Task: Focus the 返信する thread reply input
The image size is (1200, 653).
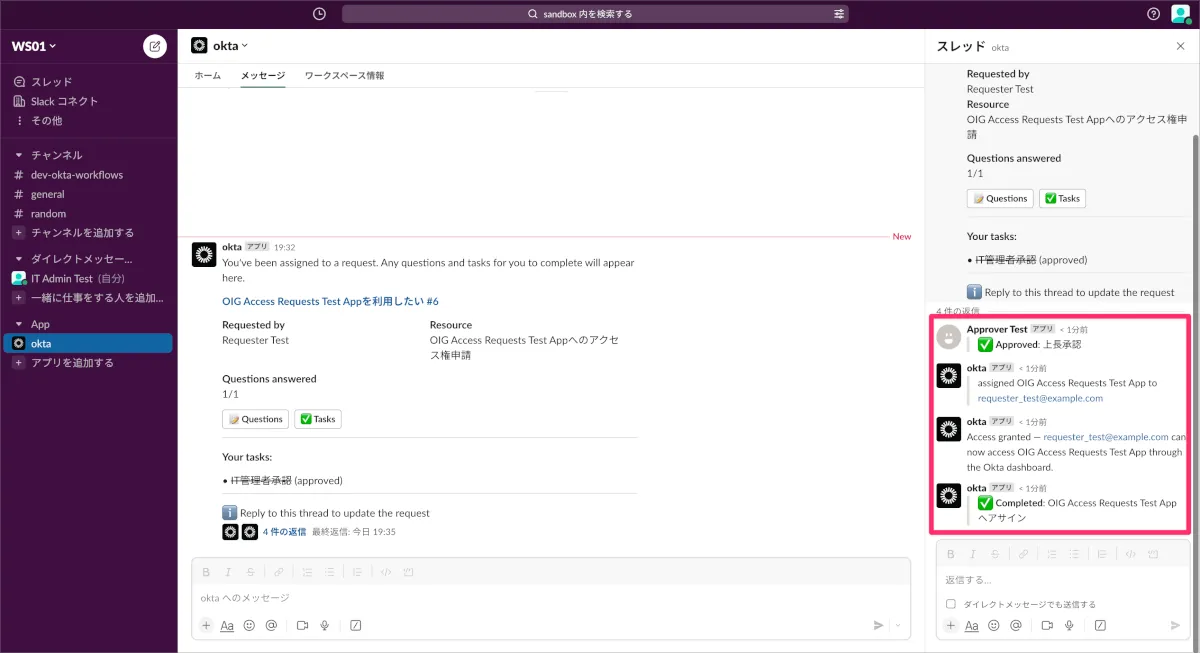Action: (1063, 579)
